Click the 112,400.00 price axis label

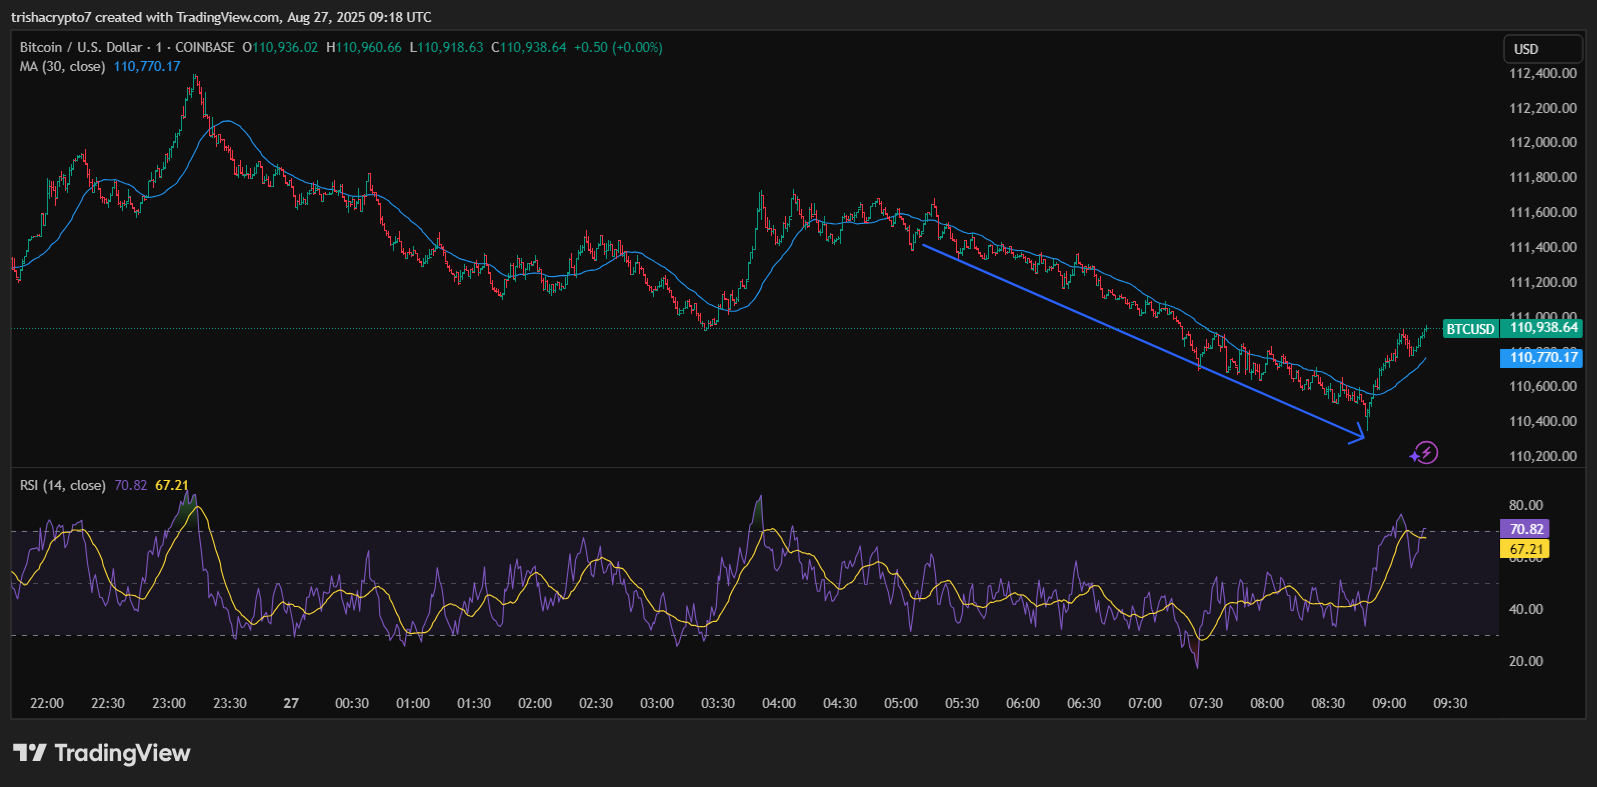1542,73
